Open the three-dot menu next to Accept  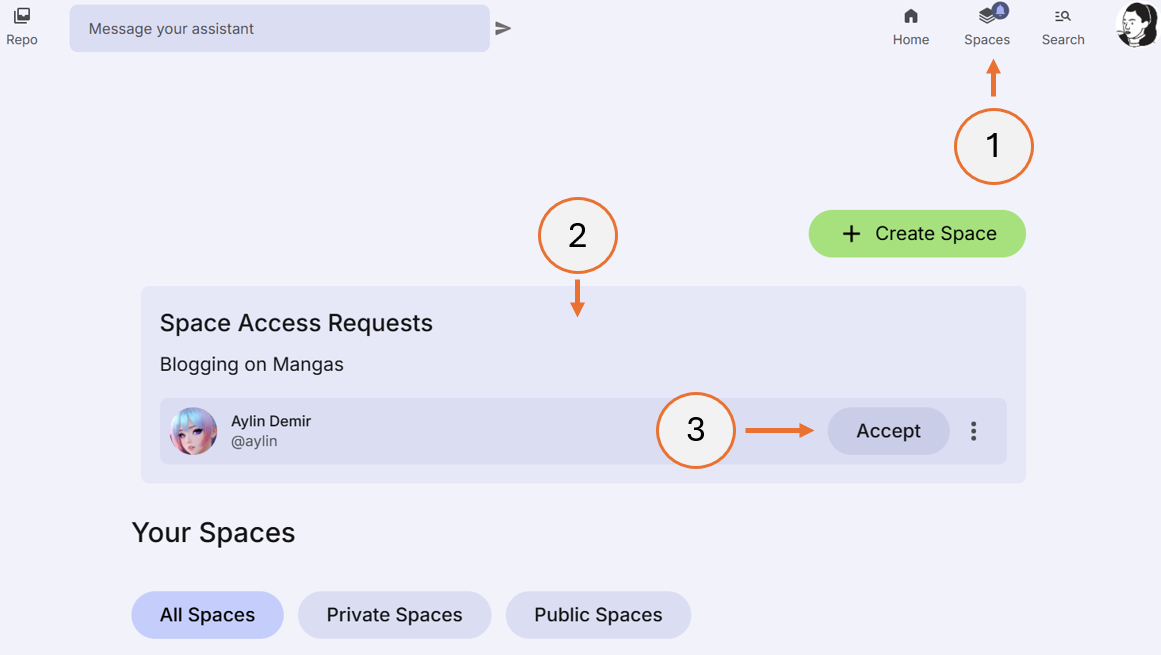tap(973, 431)
